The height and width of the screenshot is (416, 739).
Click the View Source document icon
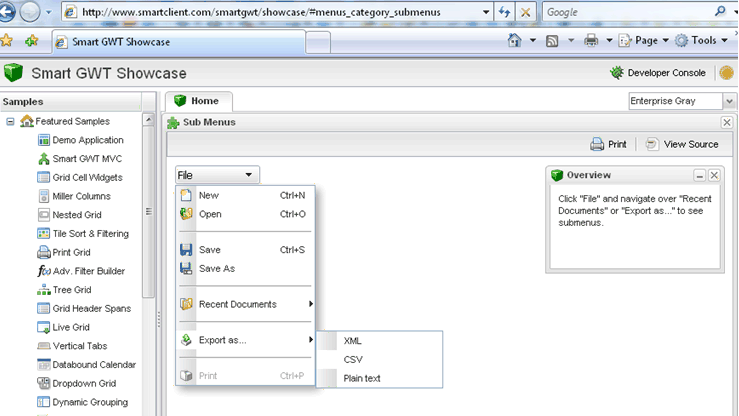[x=652, y=144]
